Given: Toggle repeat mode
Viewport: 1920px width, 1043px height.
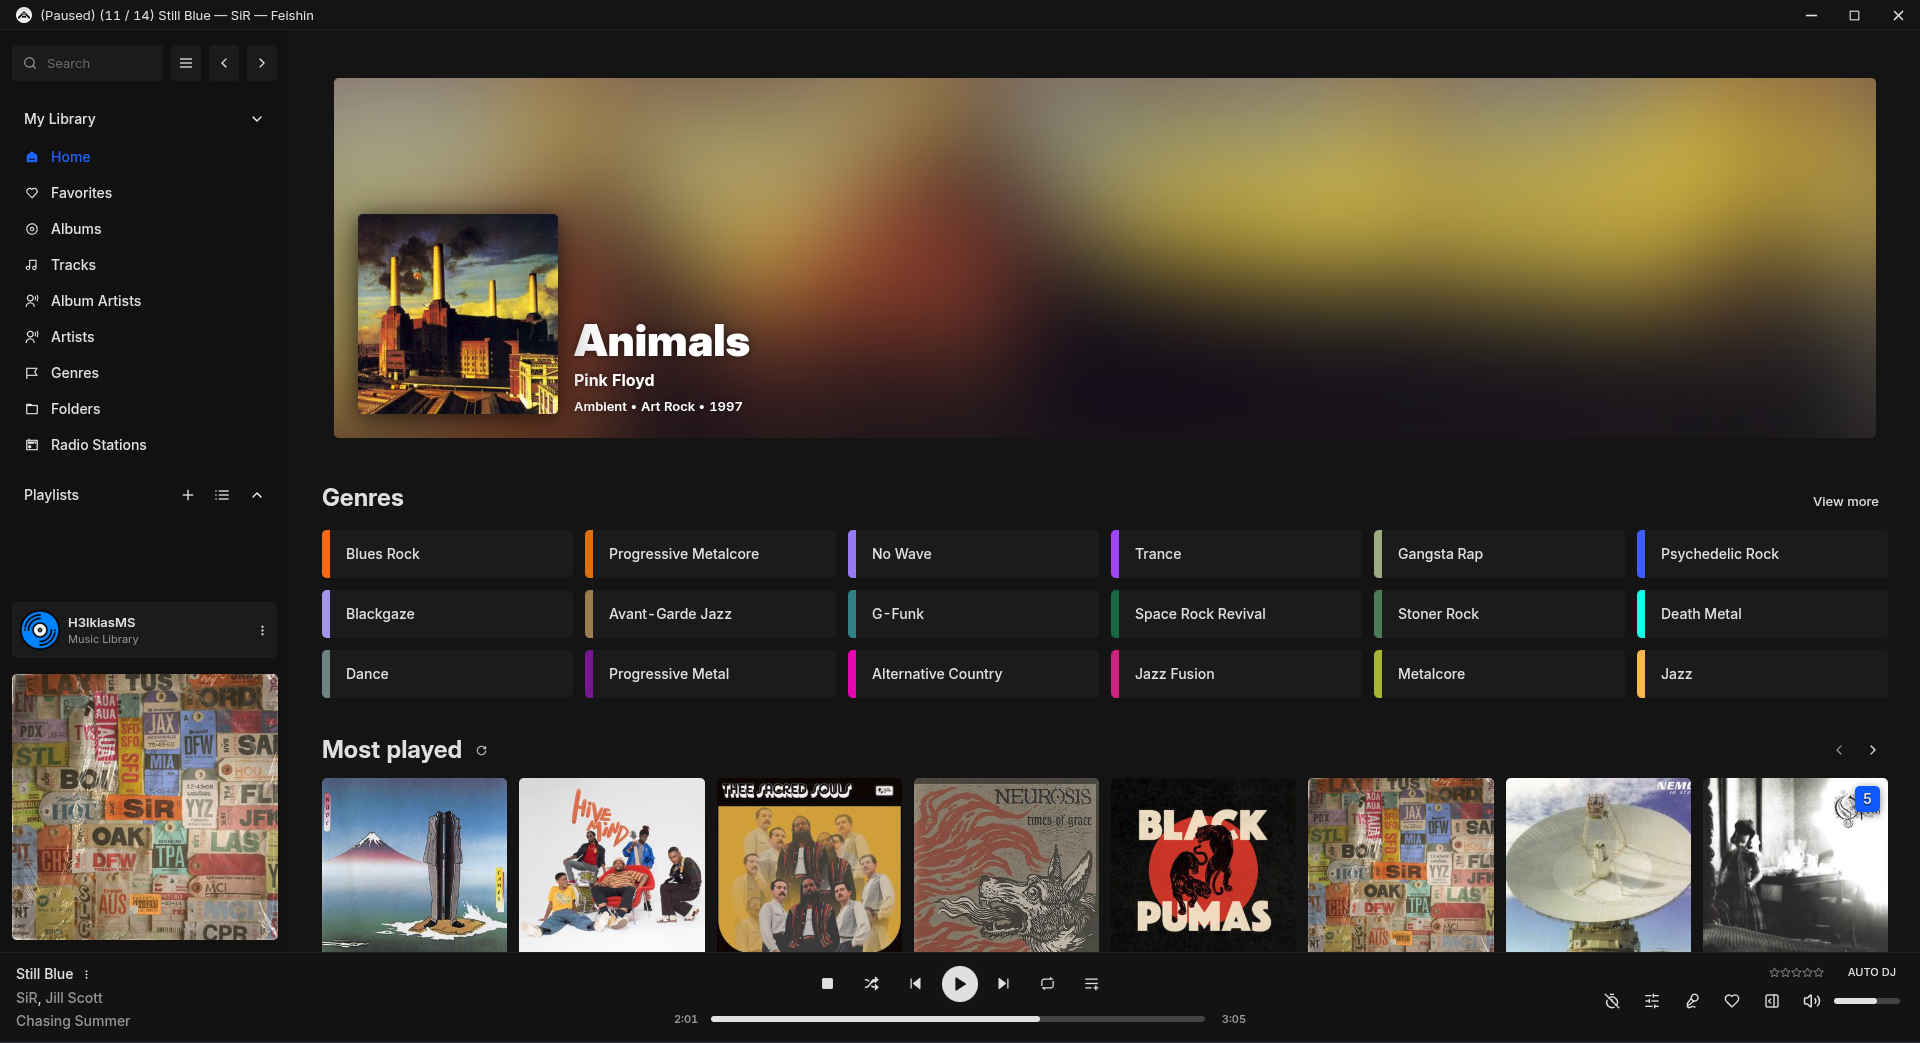Looking at the screenshot, I should [1047, 984].
